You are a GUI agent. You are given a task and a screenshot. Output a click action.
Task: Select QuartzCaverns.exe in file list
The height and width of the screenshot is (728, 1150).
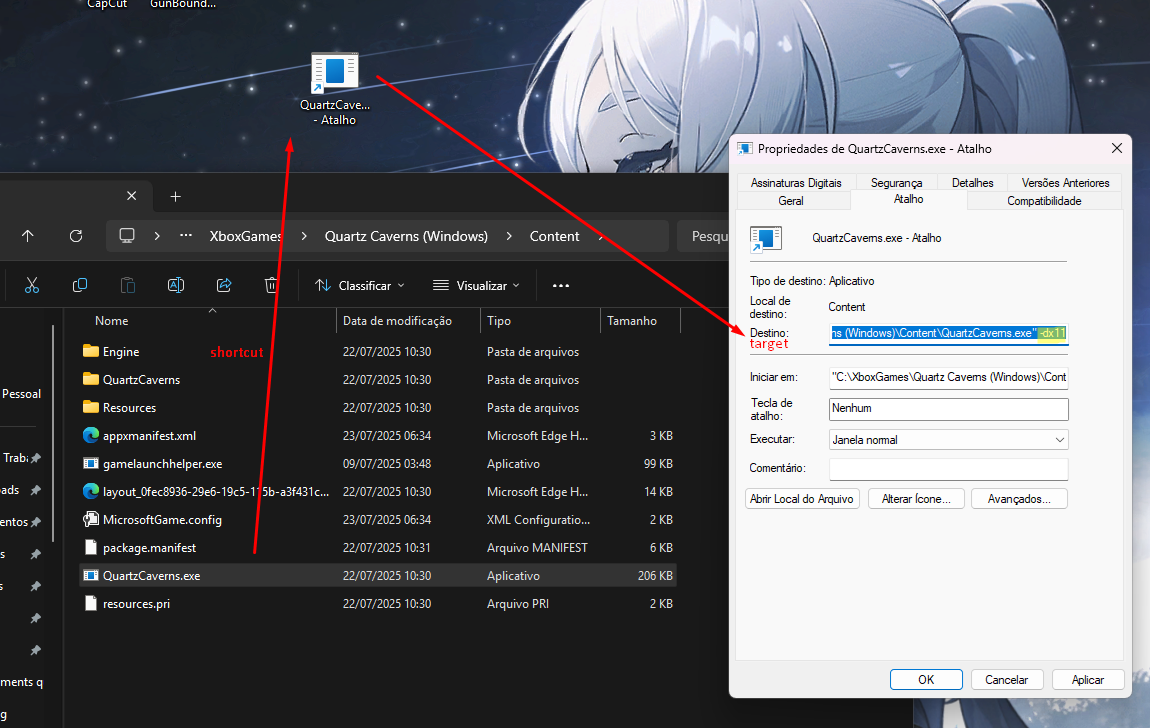pos(378,576)
